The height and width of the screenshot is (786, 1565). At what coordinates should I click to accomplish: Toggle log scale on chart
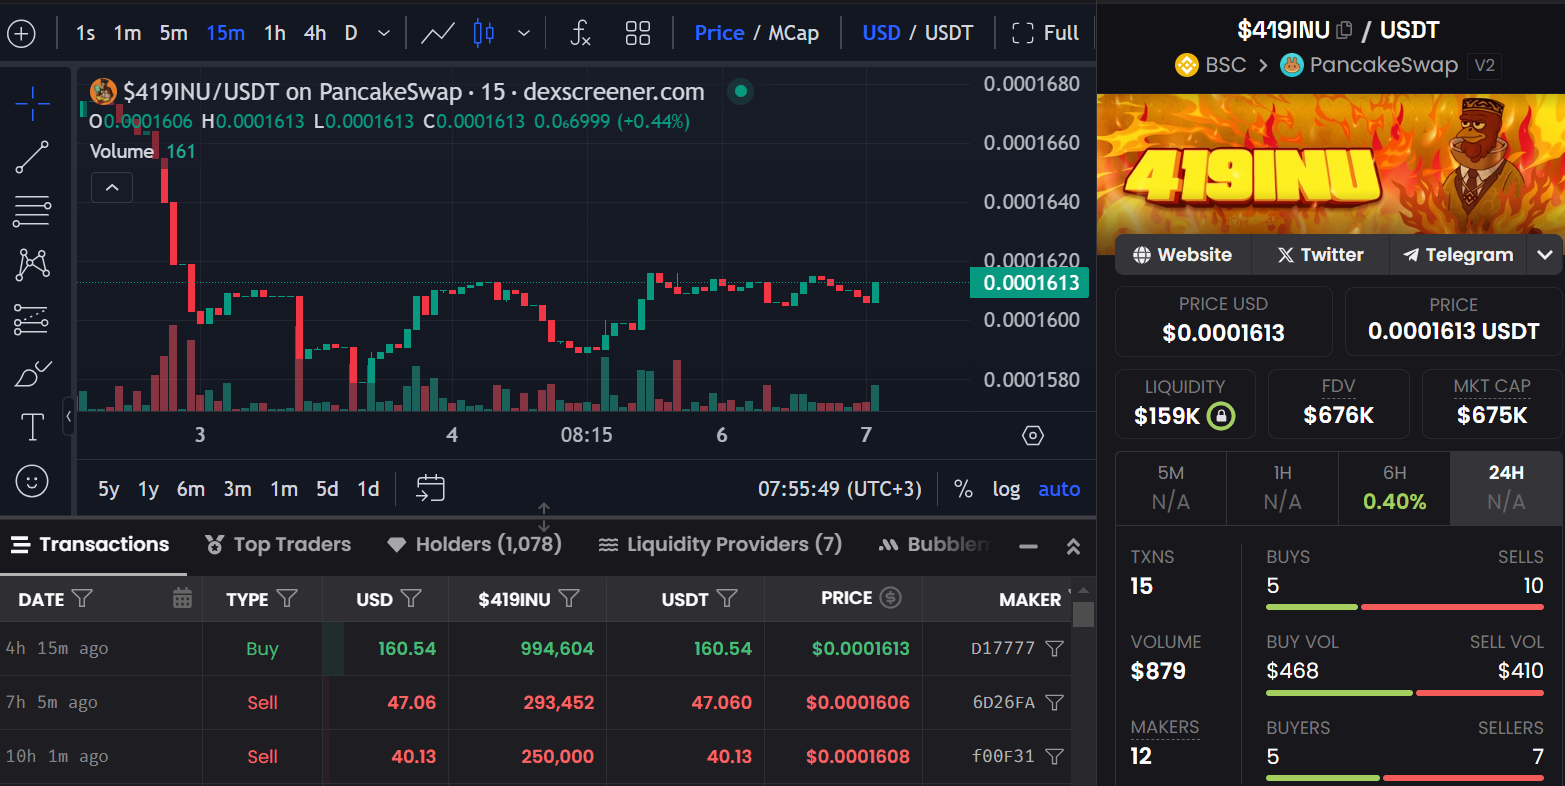point(1006,489)
